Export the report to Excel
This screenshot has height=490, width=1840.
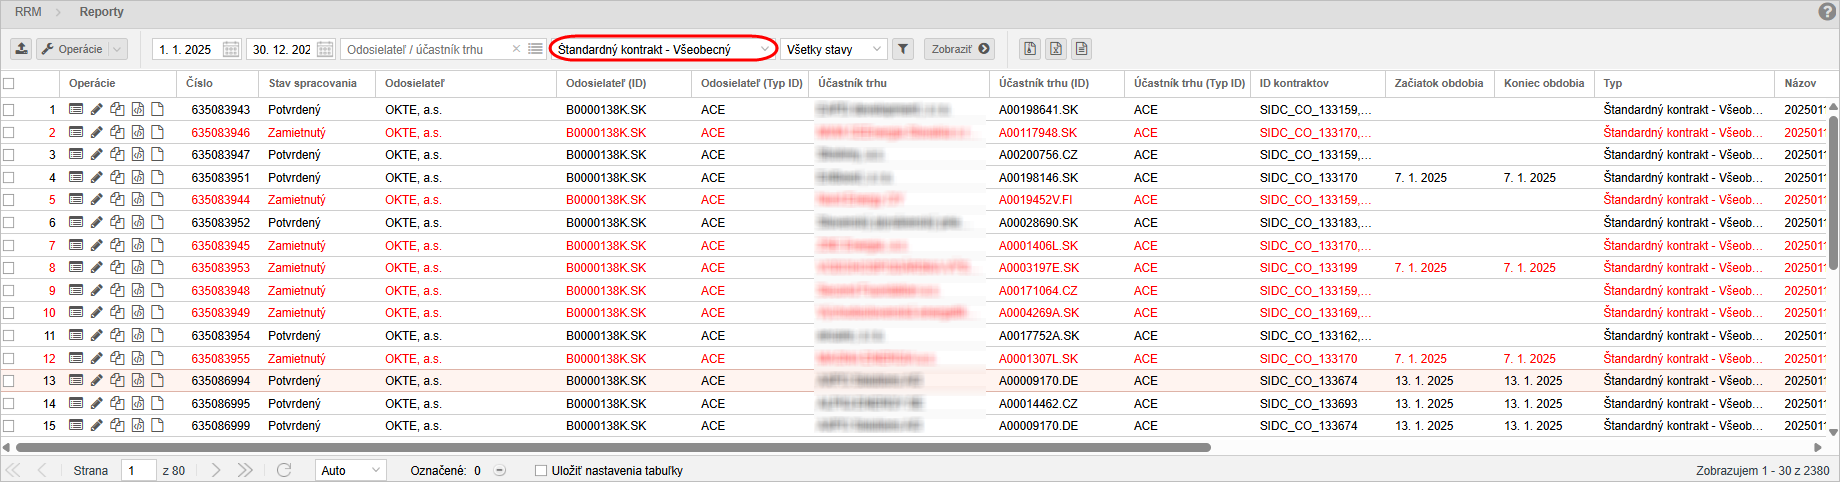click(1056, 49)
